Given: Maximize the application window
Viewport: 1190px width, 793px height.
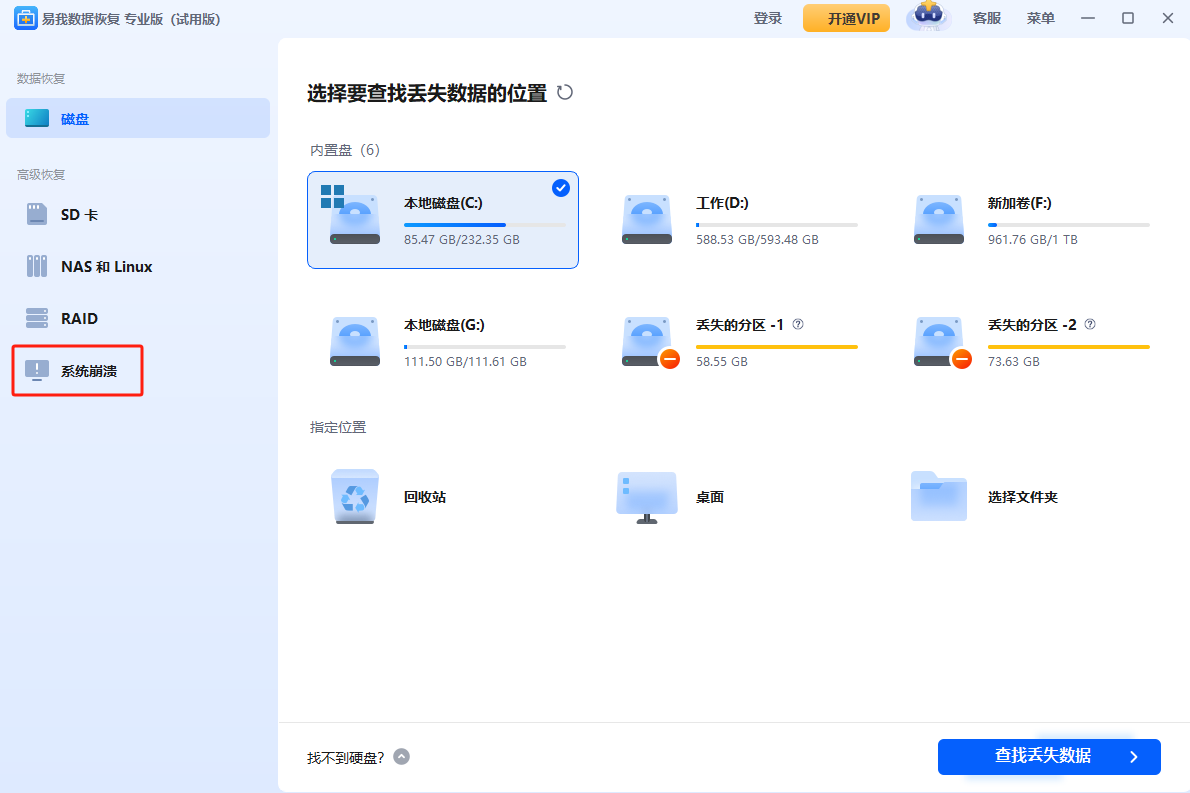Looking at the screenshot, I should [1128, 18].
